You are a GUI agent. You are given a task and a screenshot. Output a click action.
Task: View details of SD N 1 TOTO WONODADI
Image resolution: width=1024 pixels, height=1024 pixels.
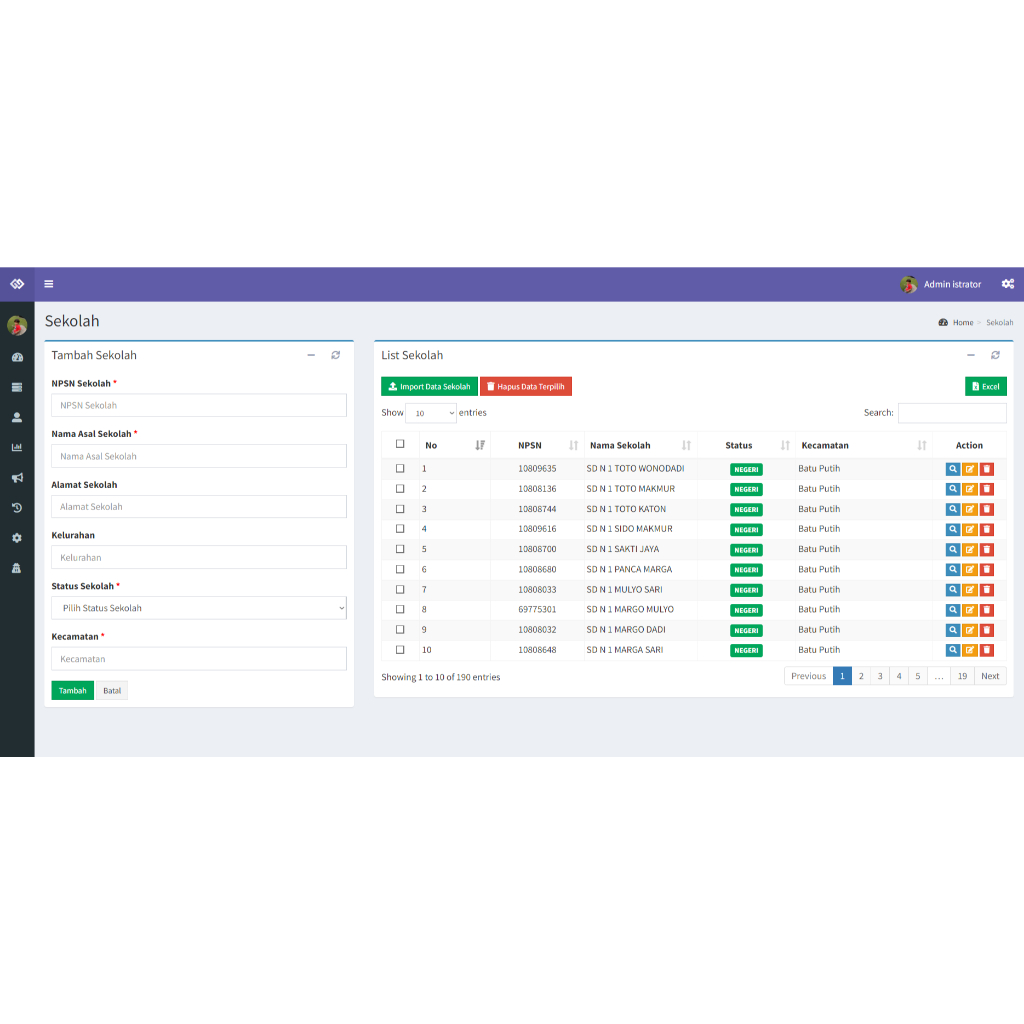tap(953, 469)
